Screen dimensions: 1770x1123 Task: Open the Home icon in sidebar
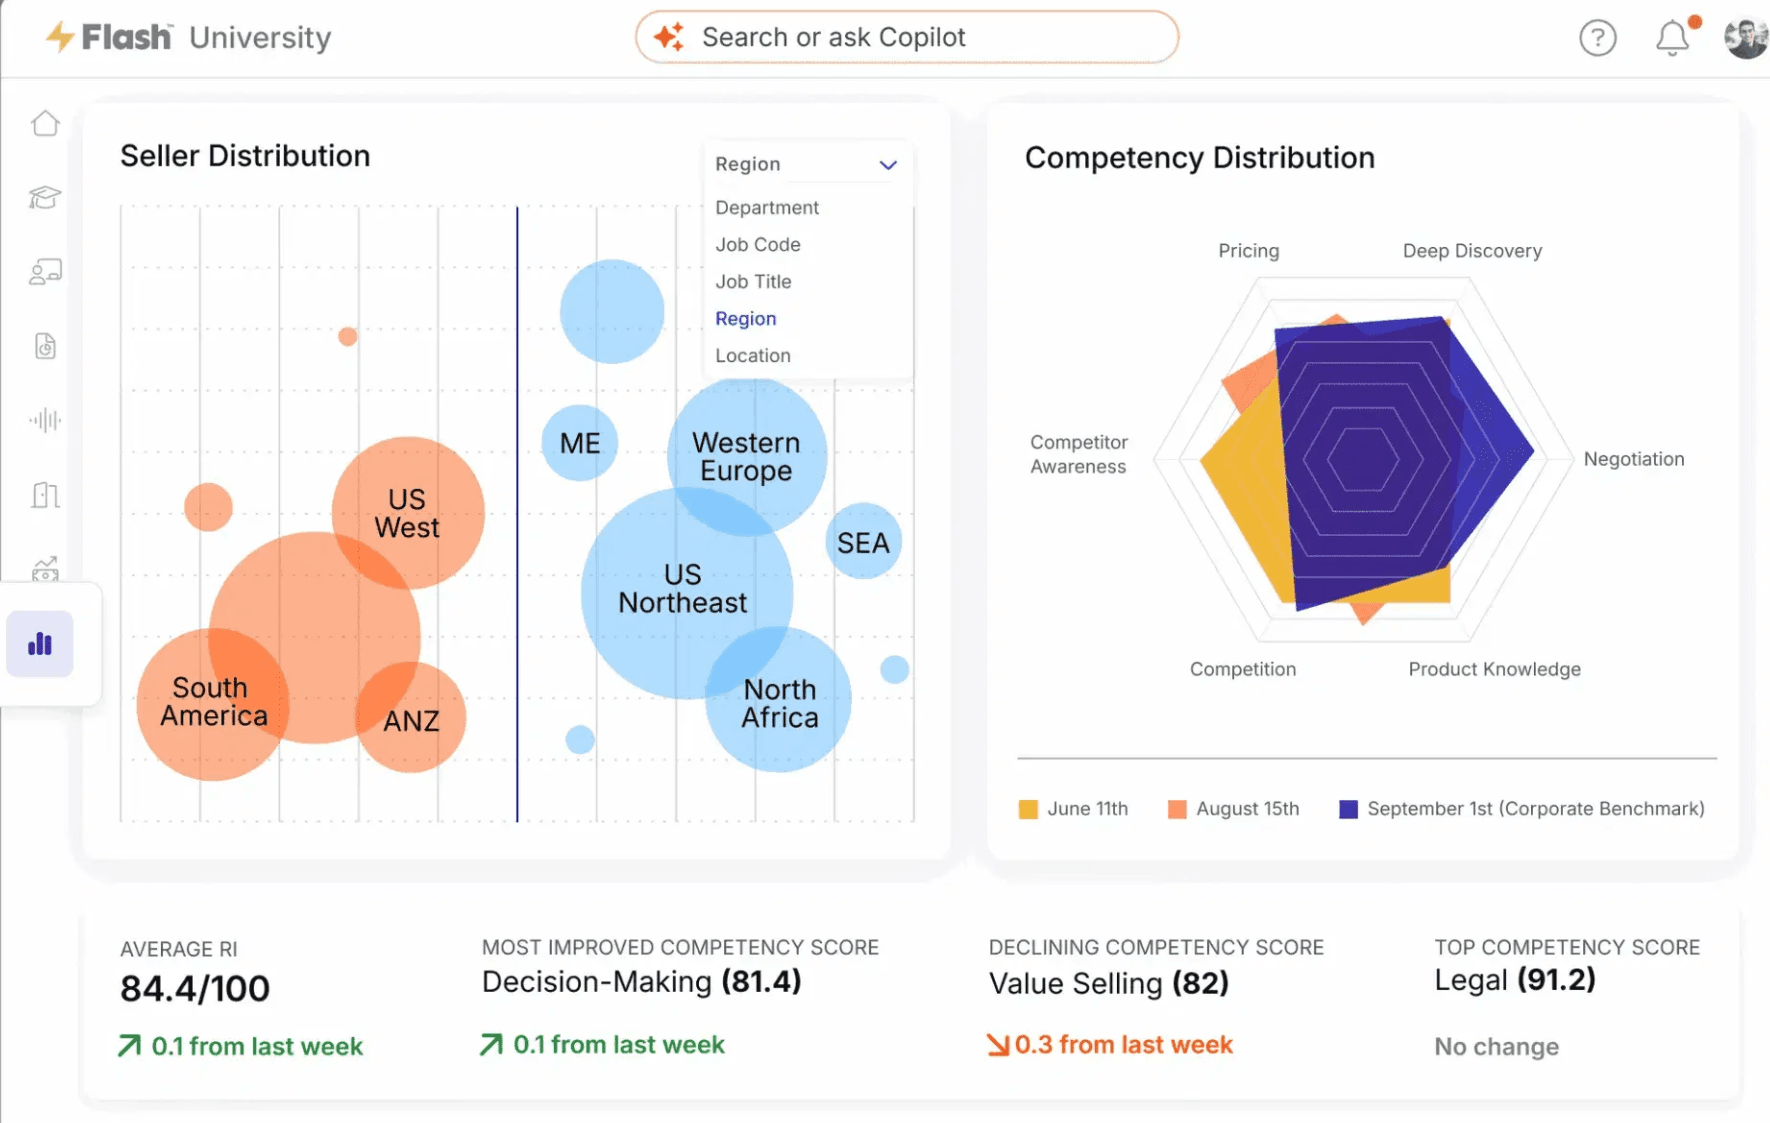[x=45, y=123]
